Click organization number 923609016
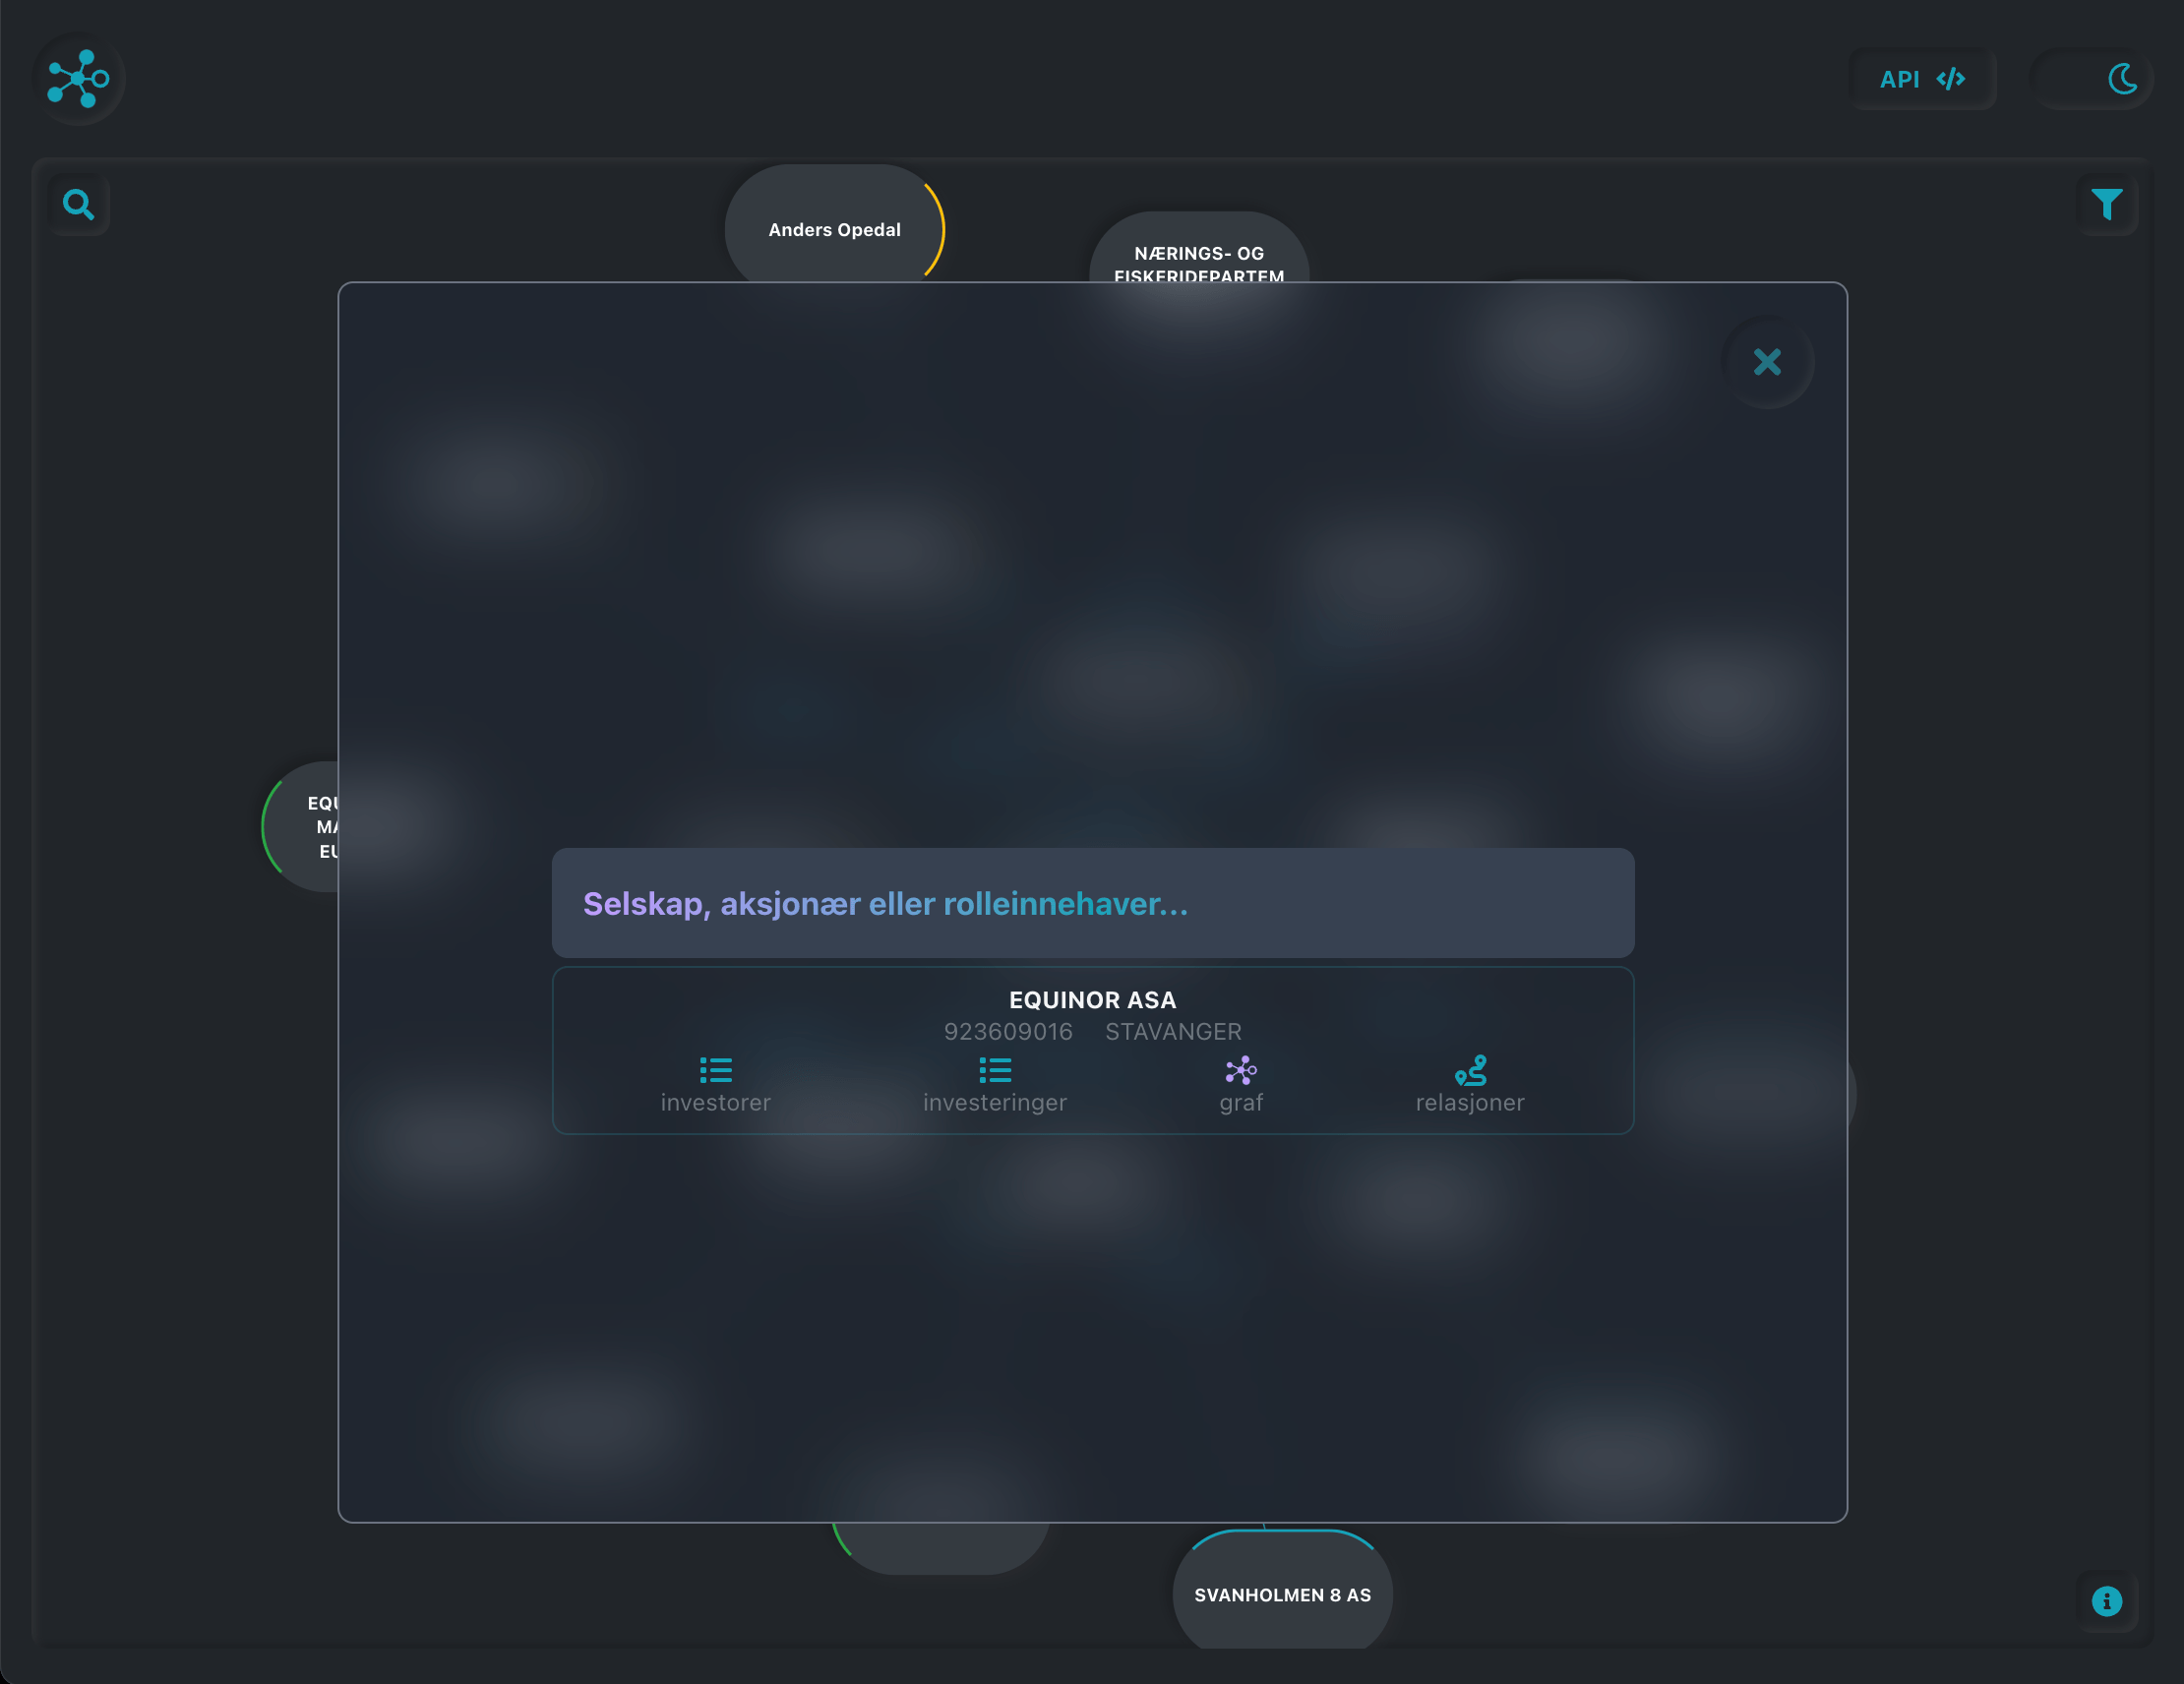This screenshot has width=2184, height=1684. point(1007,1031)
